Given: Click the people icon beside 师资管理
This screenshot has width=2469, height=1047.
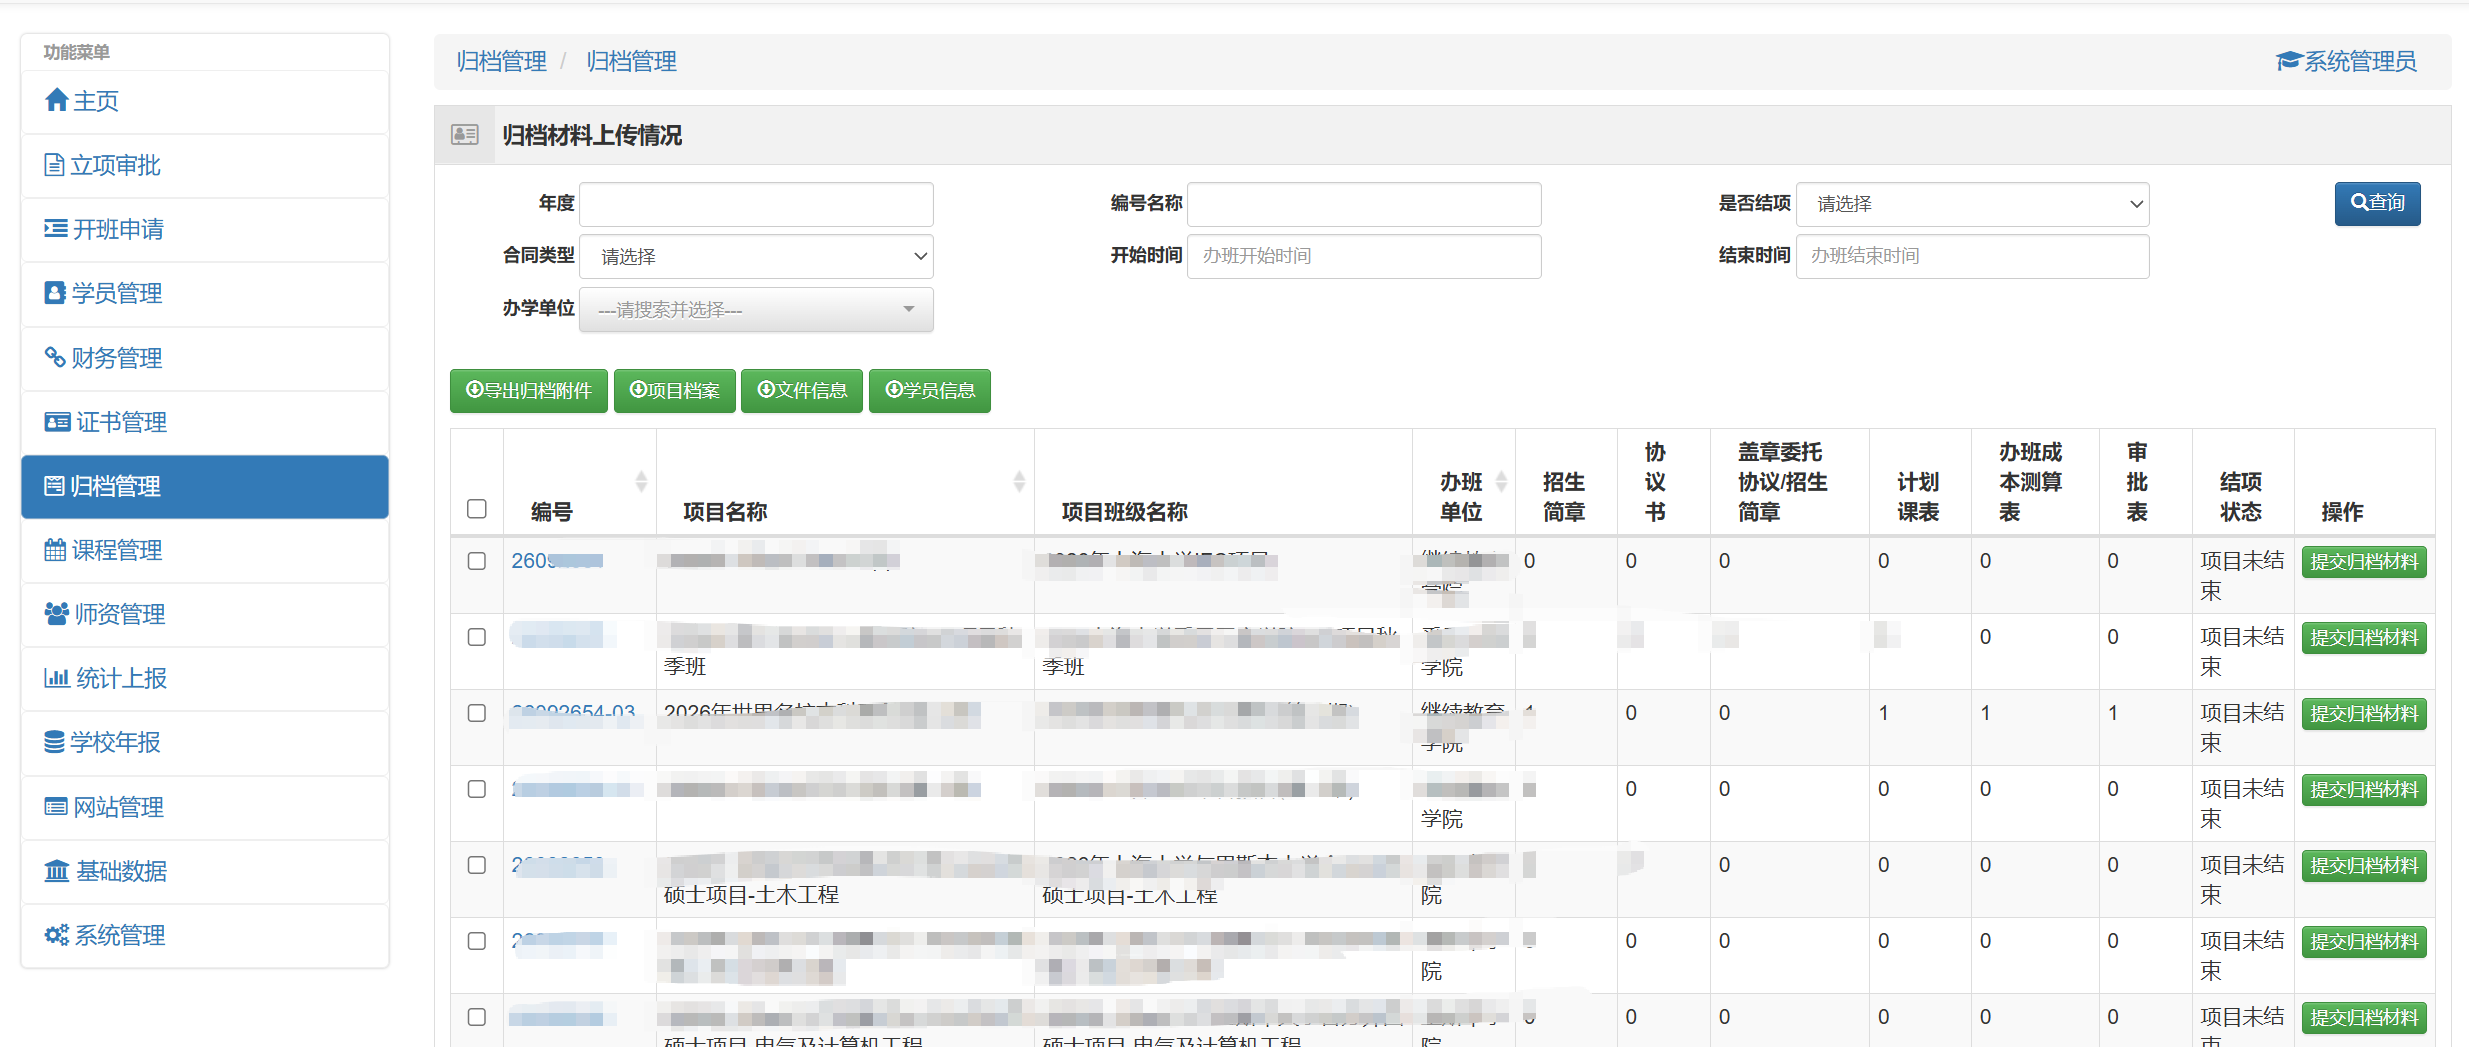Looking at the screenshot, I should point(57,613).
